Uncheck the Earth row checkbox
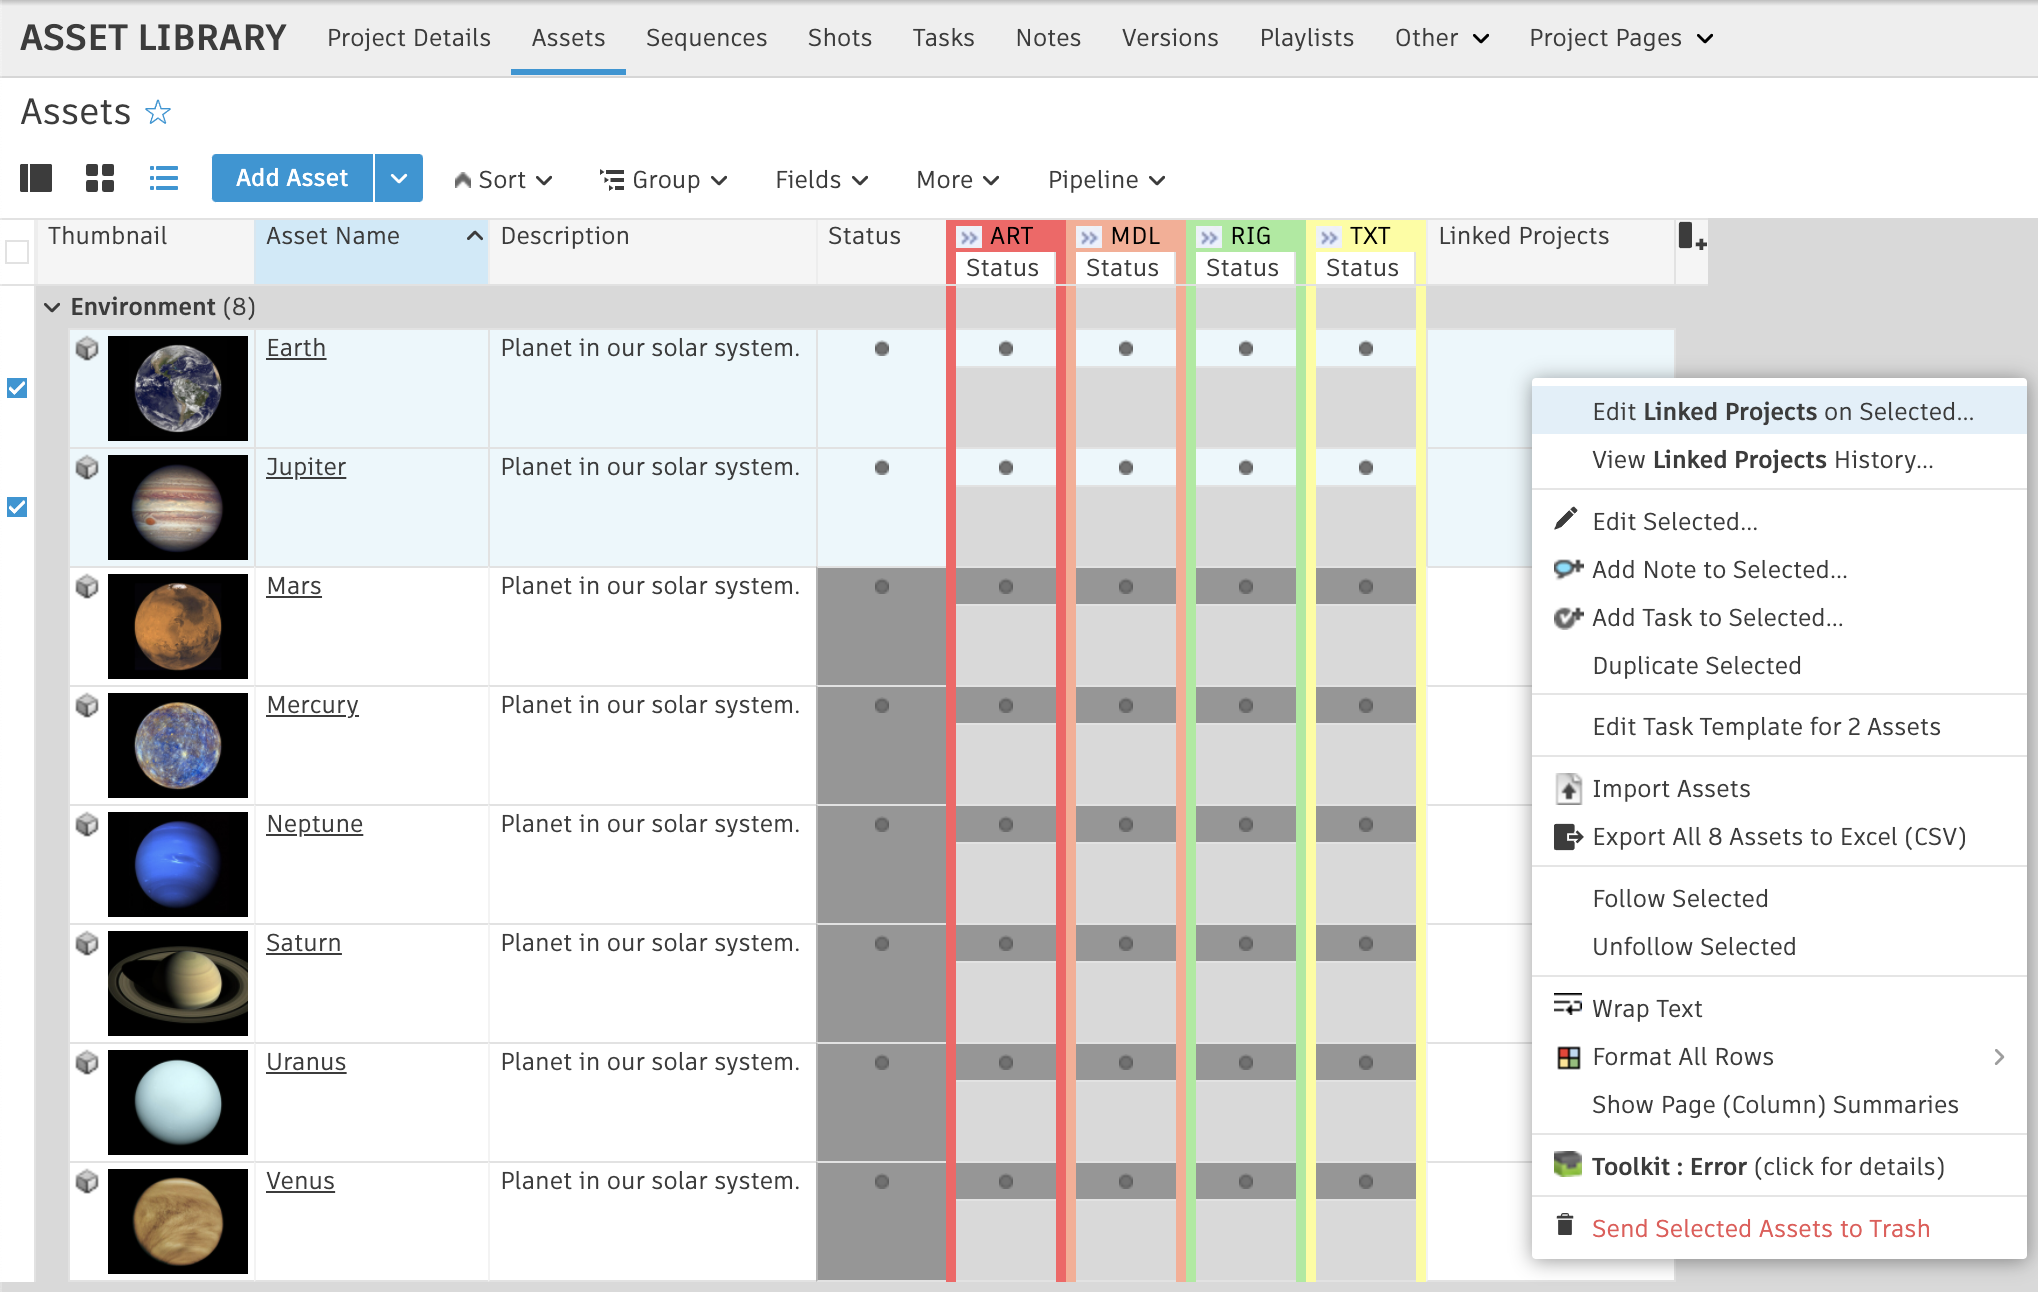 [x=17, y=388]
